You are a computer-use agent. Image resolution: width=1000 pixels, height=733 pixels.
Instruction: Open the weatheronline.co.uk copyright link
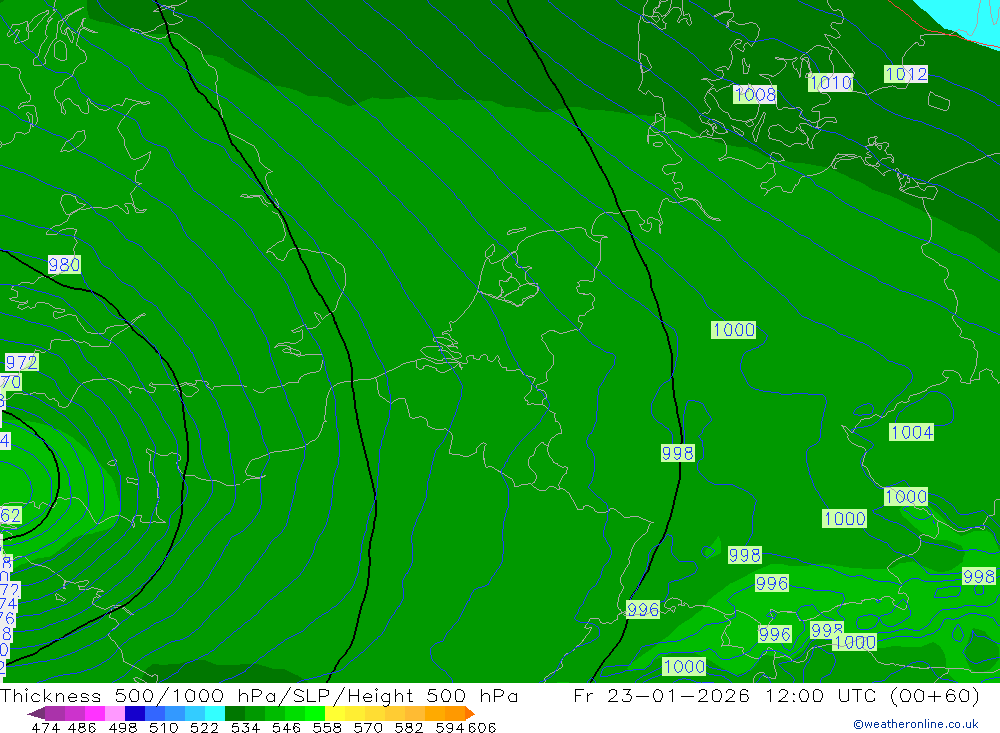[916, 724]
